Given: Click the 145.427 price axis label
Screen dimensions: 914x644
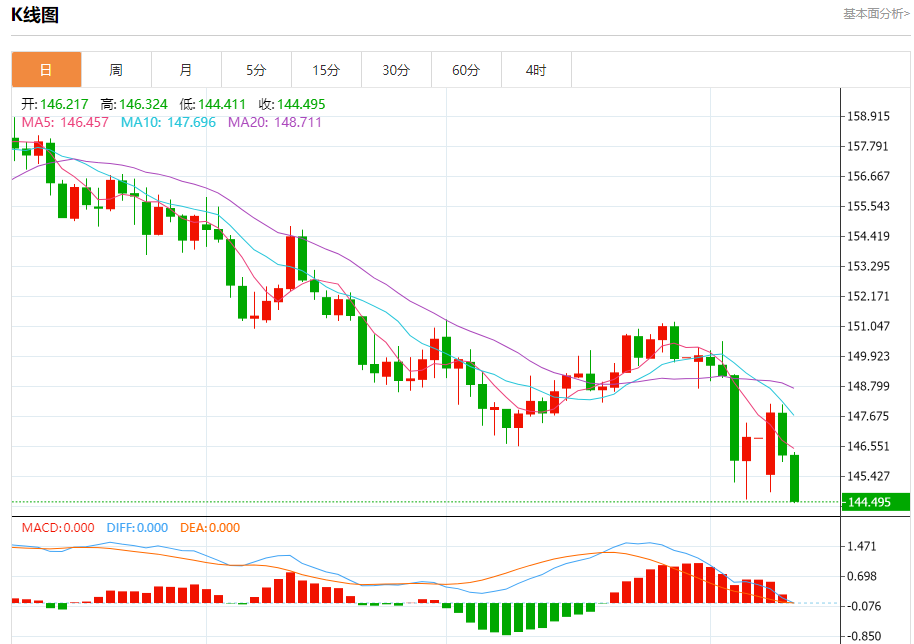Looking at the screenshot, I should pyautogui.click(x=869, y=476).
